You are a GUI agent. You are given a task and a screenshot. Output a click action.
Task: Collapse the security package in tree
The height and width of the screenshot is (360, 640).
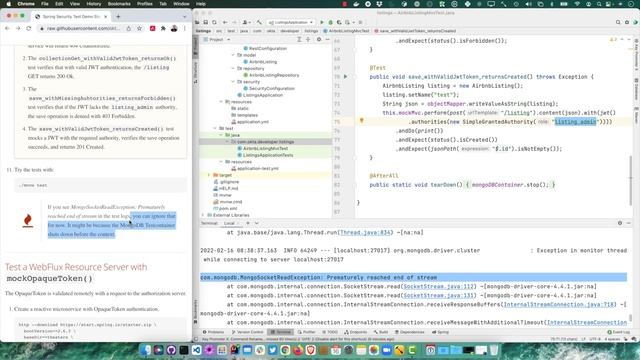233,82
